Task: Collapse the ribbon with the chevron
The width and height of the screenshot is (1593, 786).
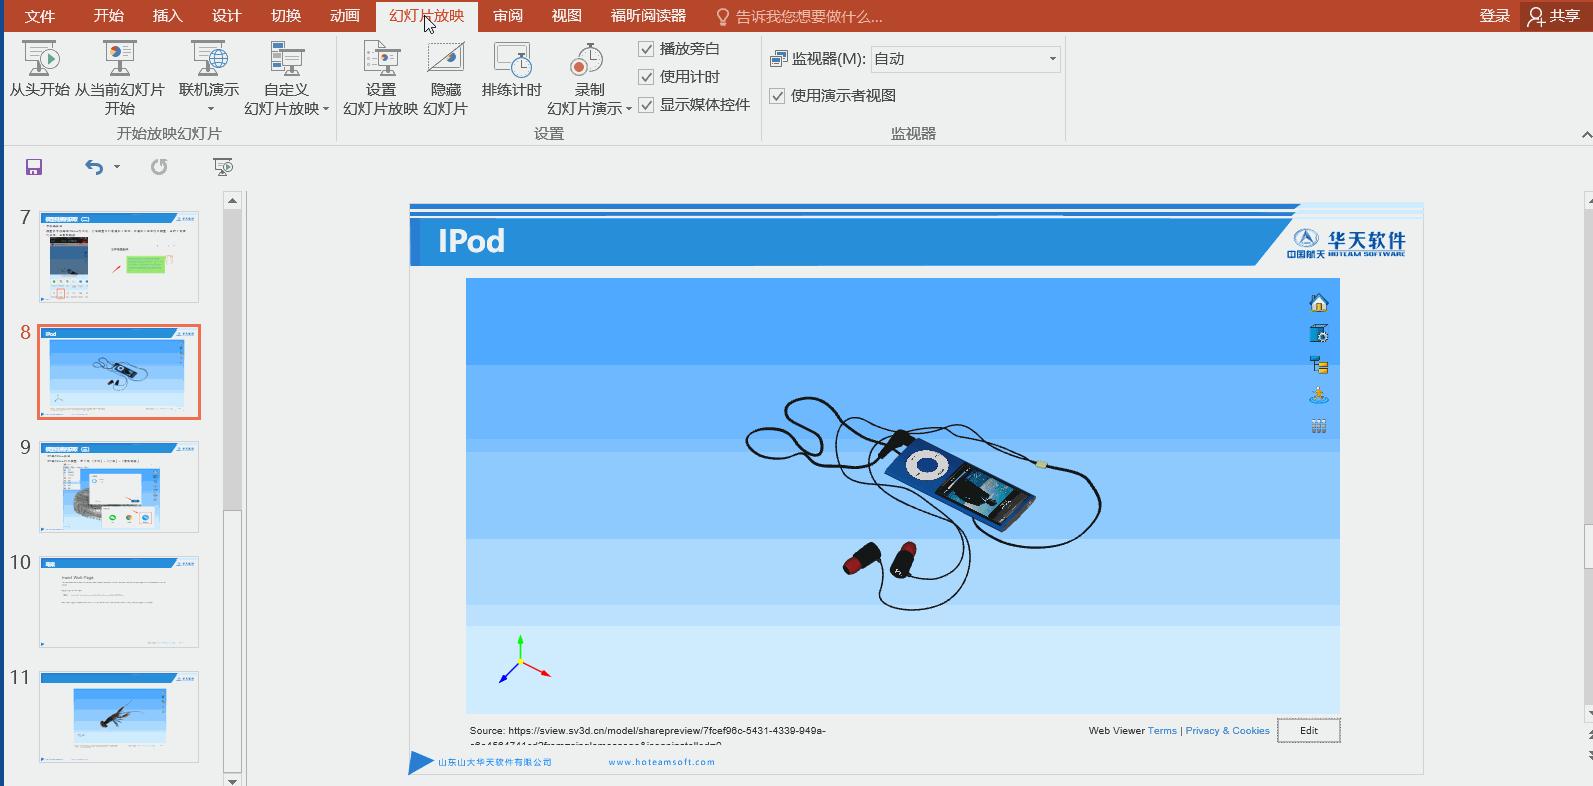Action: click(x=1586, y=134)
